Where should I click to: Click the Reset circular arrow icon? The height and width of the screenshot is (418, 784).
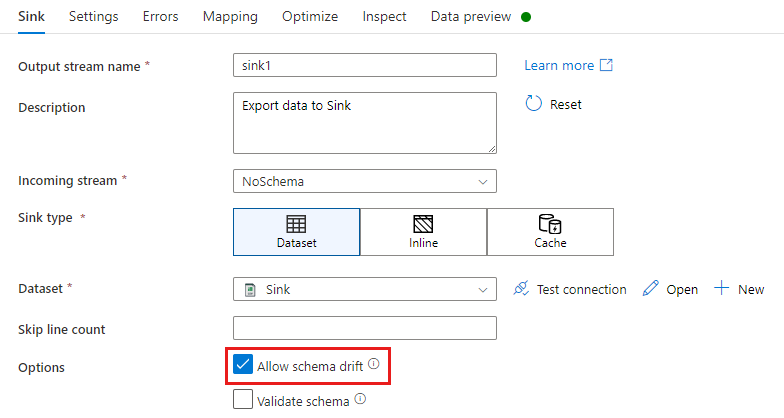point(534,104)
